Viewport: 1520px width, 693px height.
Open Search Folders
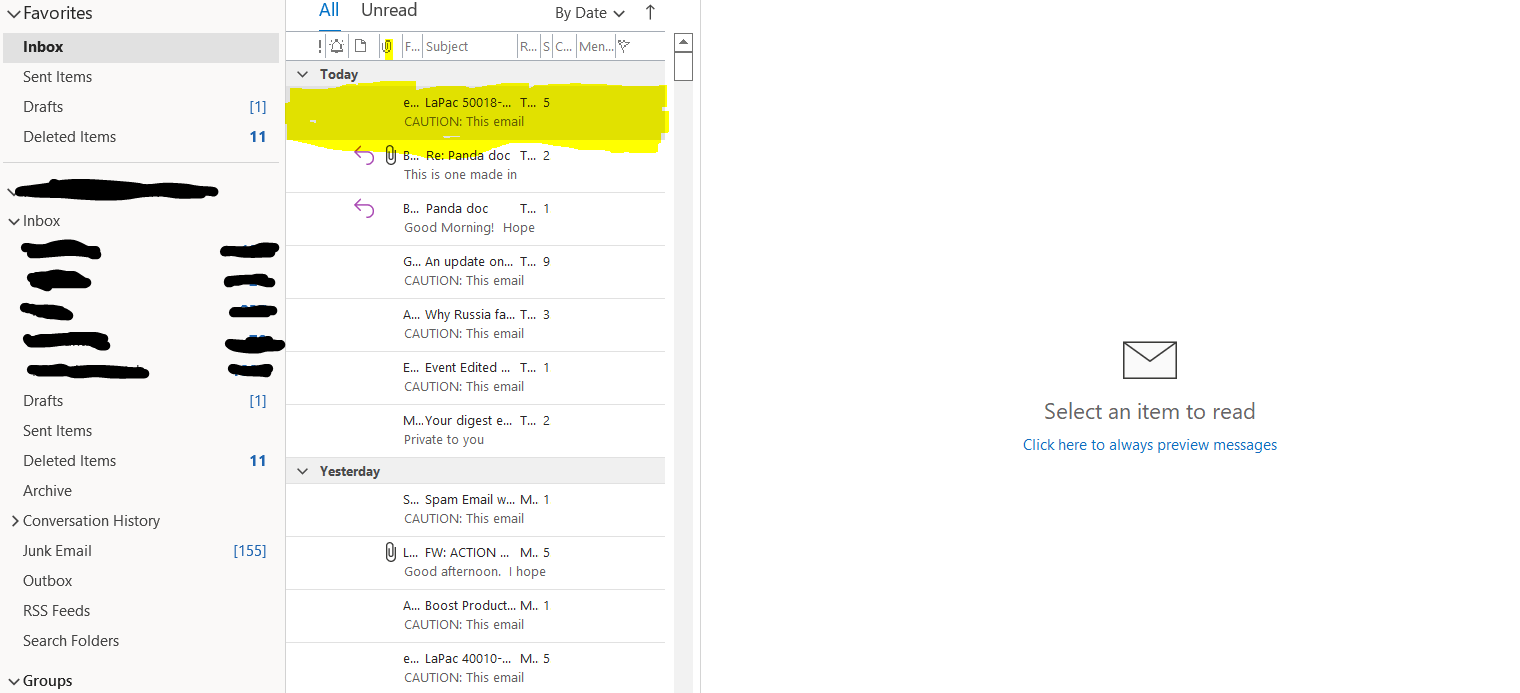click(x=141, y=641)
